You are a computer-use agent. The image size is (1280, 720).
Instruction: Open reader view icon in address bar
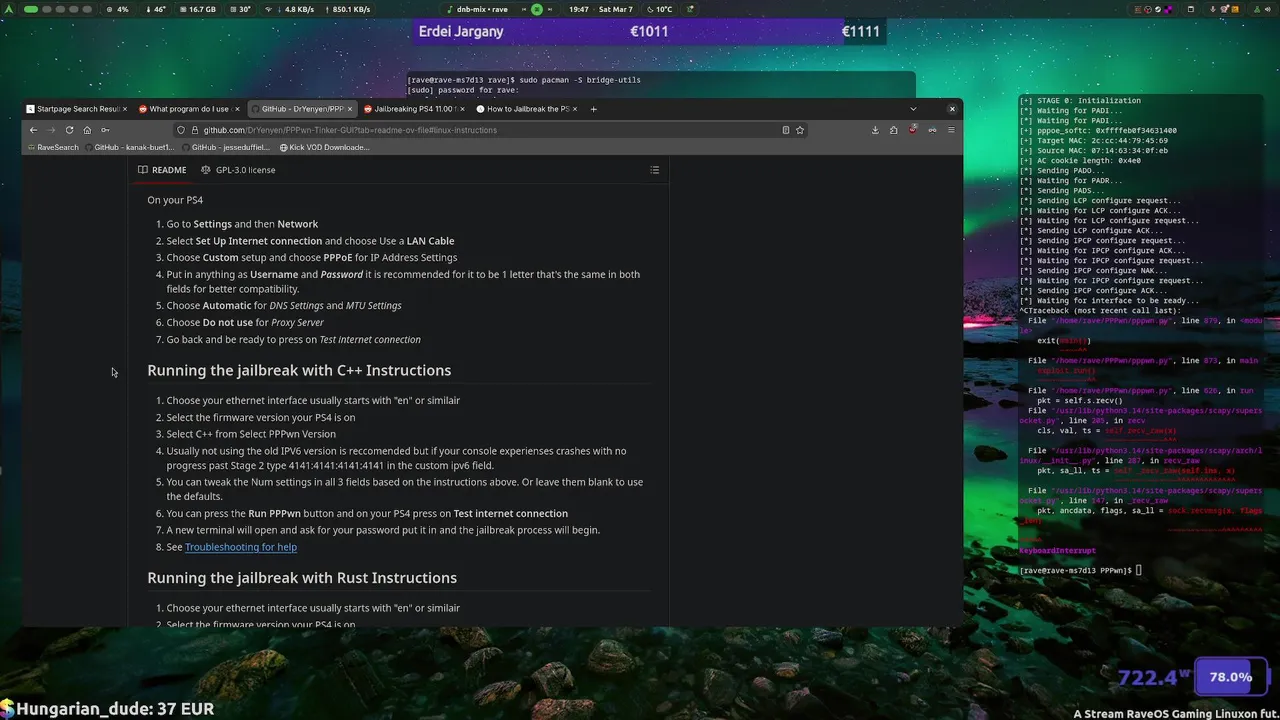coord(786,130)
